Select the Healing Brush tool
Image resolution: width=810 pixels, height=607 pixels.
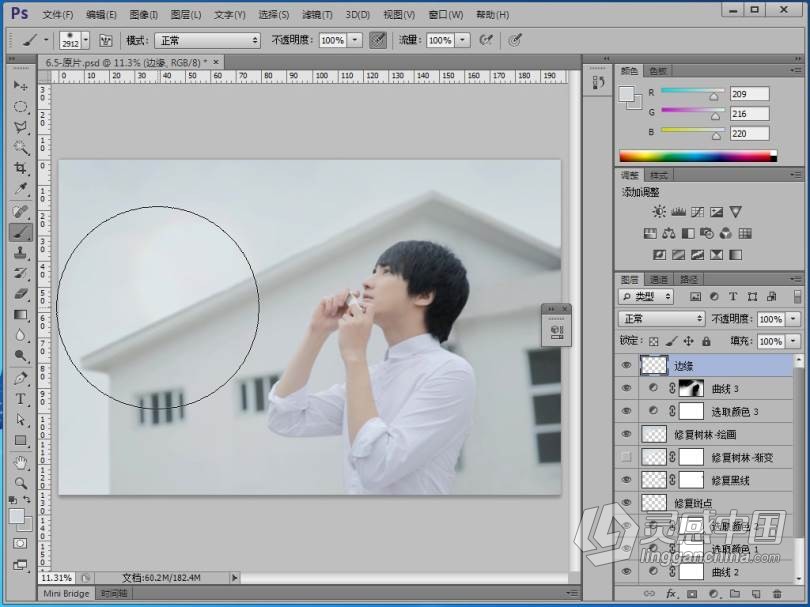pyautogui.click(x=21, y=211)
